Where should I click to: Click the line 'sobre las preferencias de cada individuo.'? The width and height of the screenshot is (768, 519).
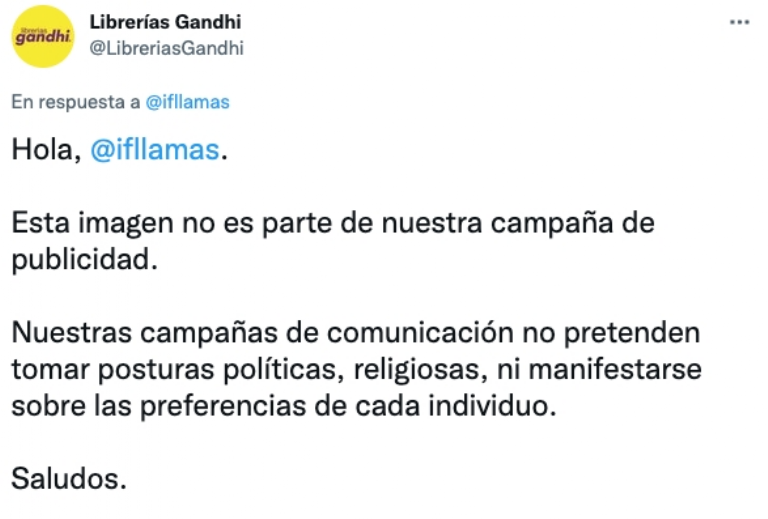coord(283,406)
